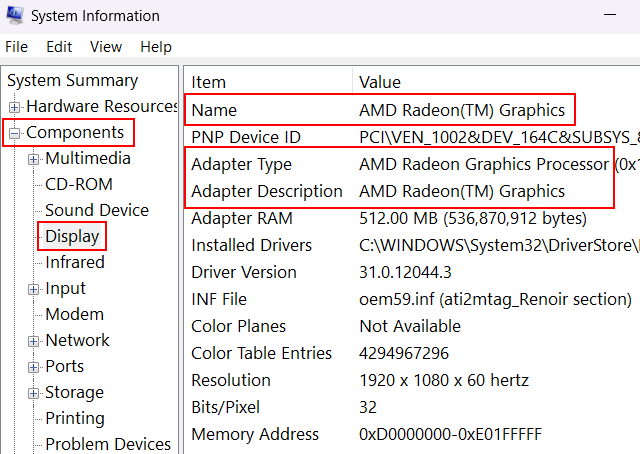Select Modem in the tree

click(75, 314)
